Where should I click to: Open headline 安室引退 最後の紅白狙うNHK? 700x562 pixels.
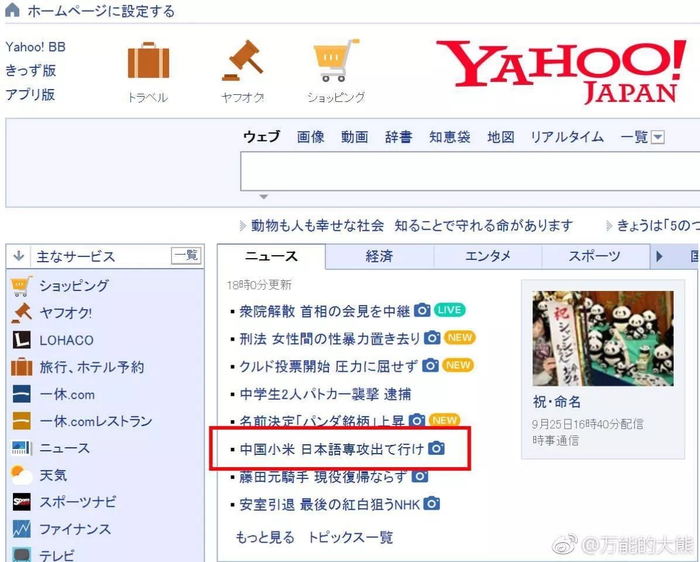pos(329,504)
